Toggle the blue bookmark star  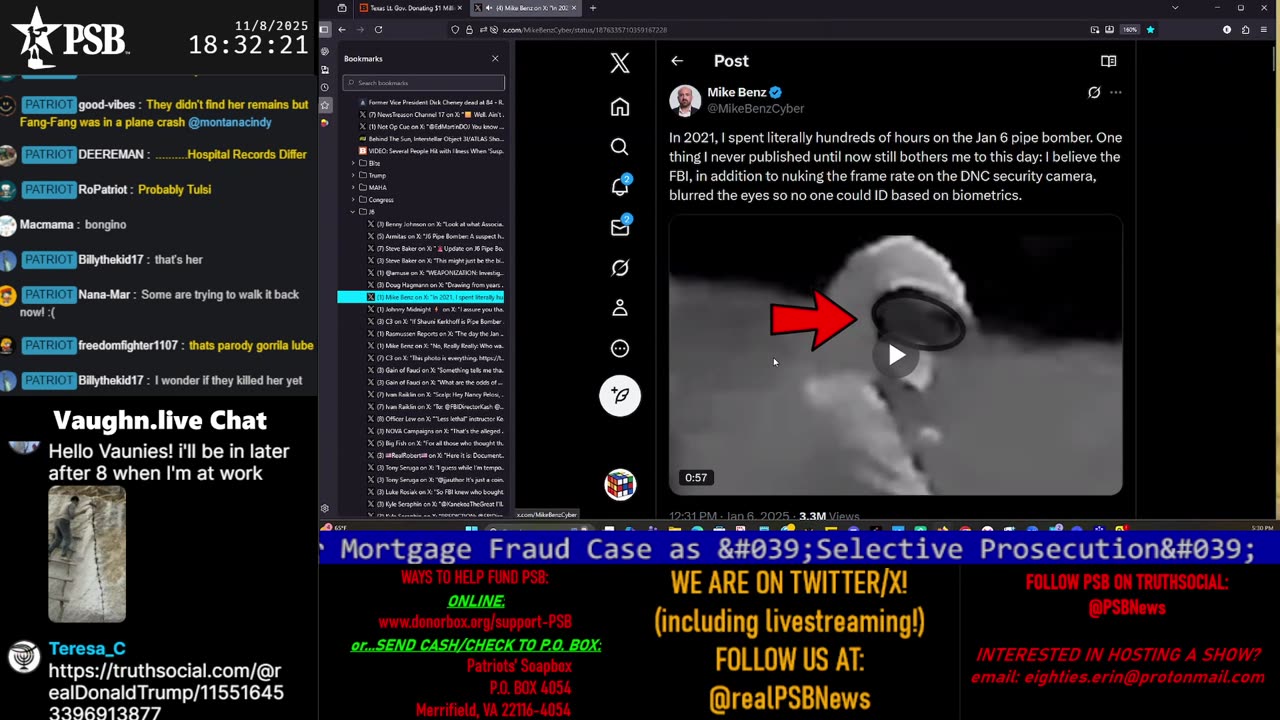click(x=1150, y=30)
